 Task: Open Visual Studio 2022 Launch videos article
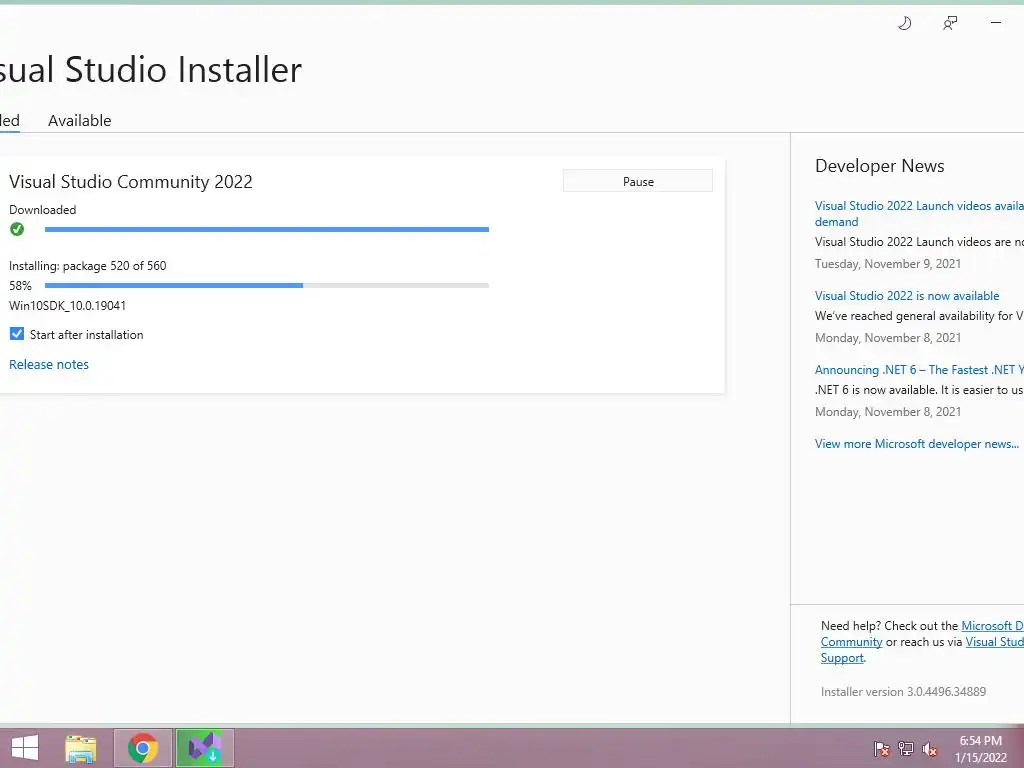point(919,214)
